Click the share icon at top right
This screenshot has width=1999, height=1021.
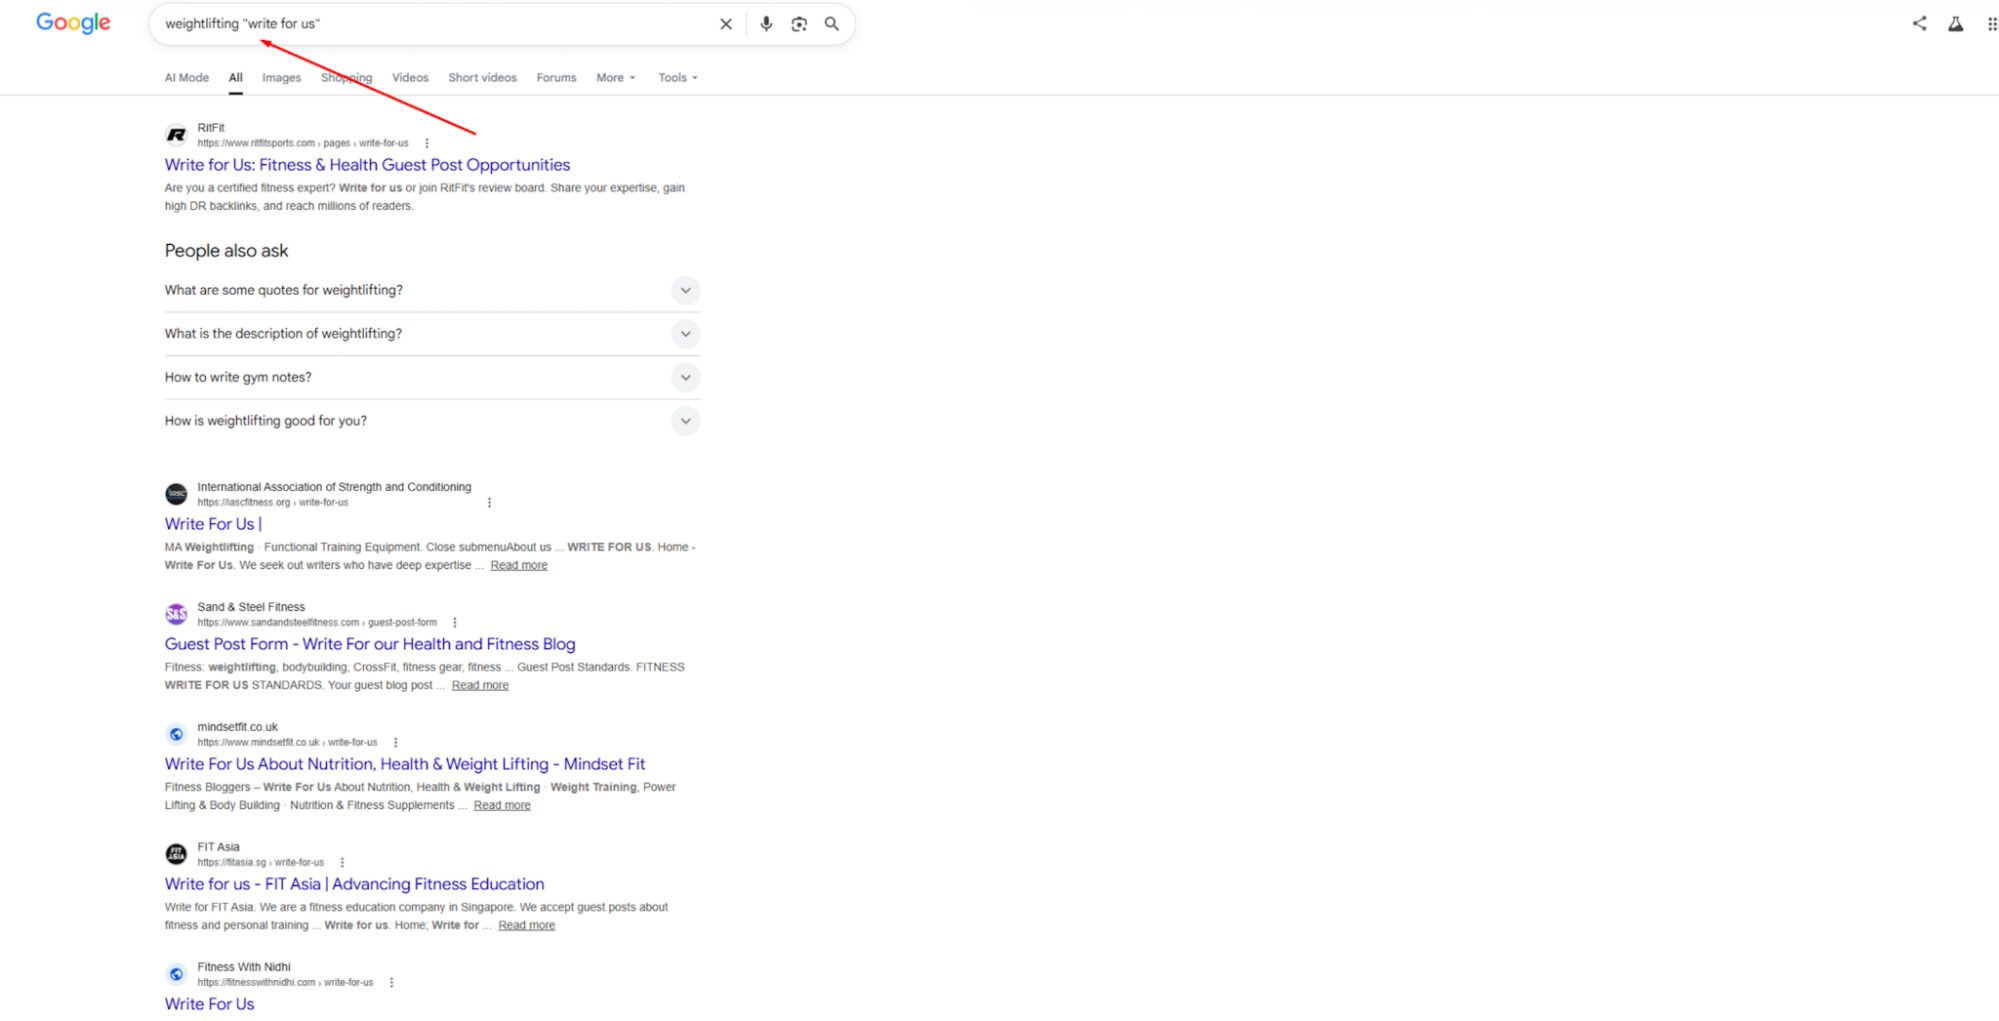pos(1919,23)
